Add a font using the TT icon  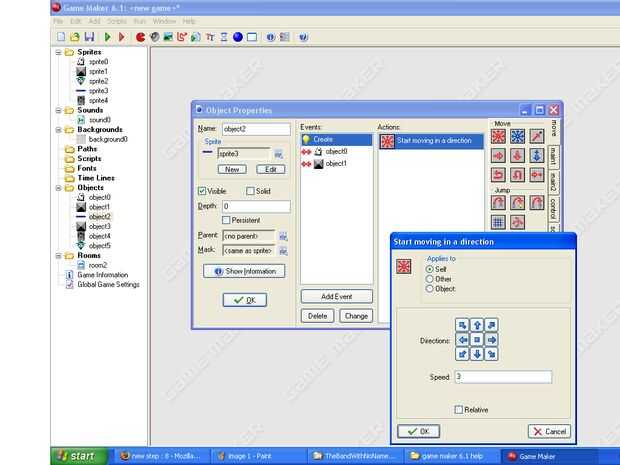(x=210, y=37)
